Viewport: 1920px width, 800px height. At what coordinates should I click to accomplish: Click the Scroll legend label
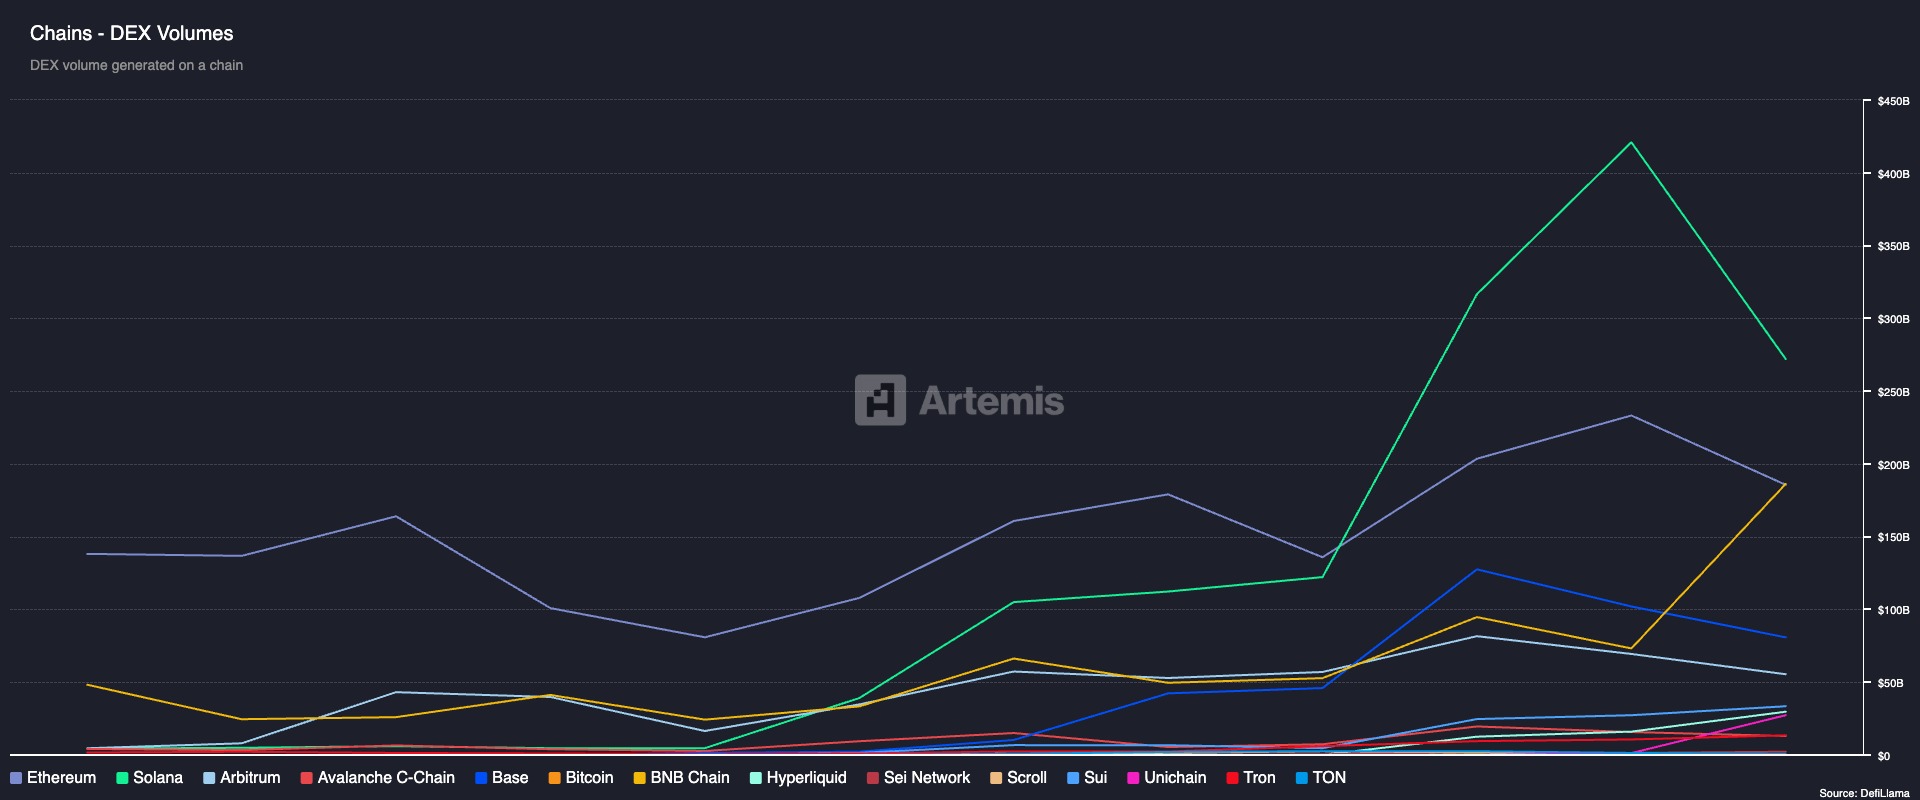tap(1027, 778)
